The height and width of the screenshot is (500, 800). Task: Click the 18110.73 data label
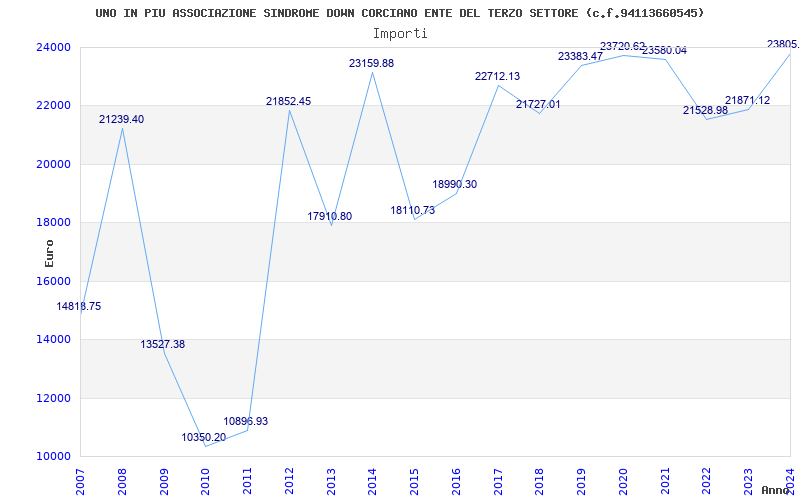coord(413,210)
